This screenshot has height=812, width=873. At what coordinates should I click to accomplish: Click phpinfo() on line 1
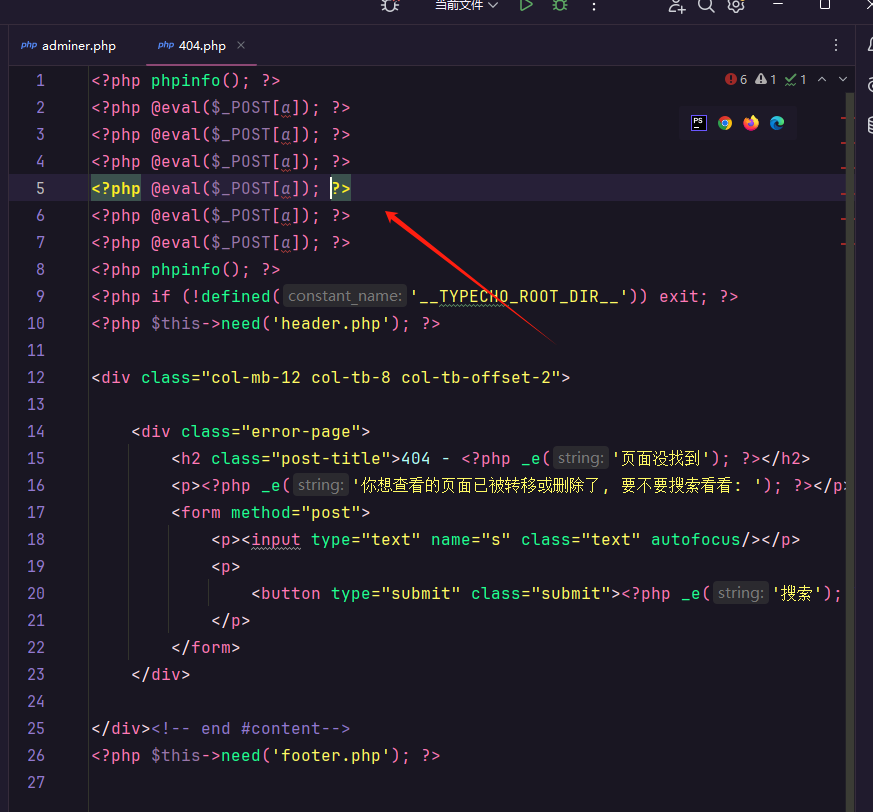click(195, 81)
